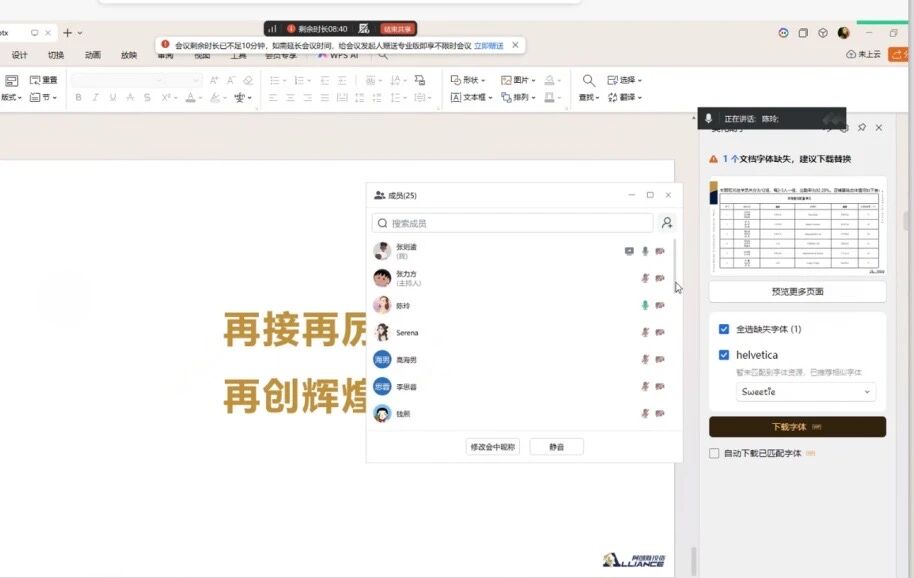The width and height of the screenshot is (914, 578).
Task: Pin the font panel with pin icon
Action: tap(862, 128)
